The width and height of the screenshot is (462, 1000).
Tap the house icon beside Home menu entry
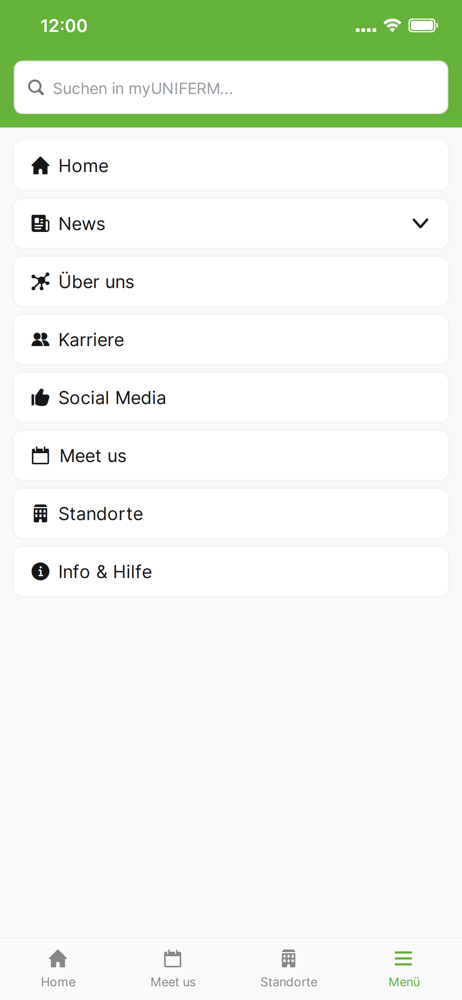(x=40, y=166)
